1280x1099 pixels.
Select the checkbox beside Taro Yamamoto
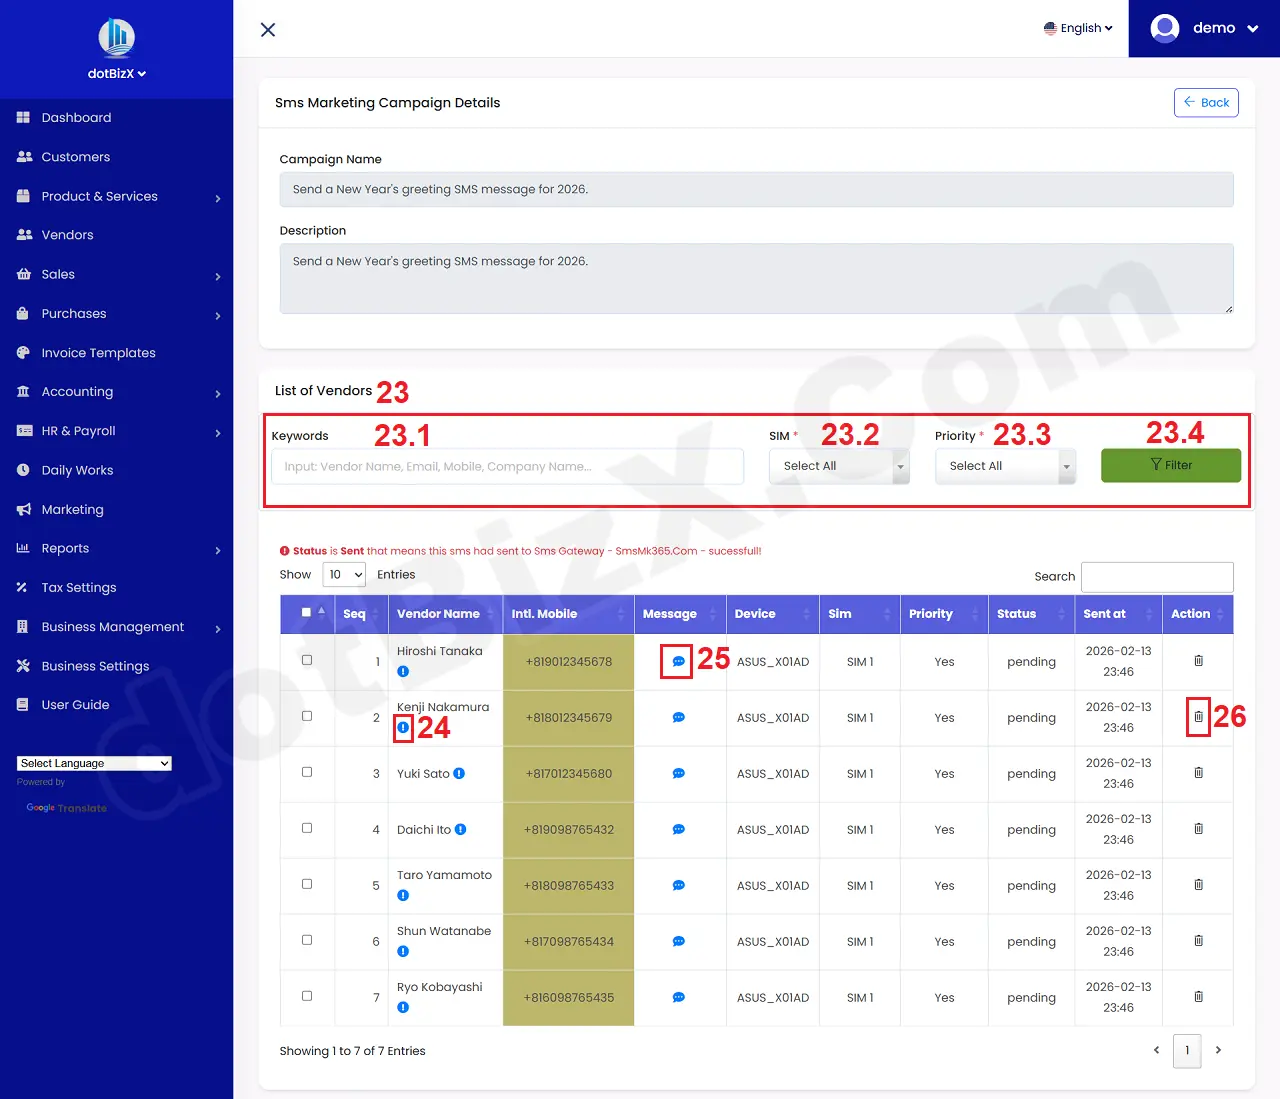[307, 885]
